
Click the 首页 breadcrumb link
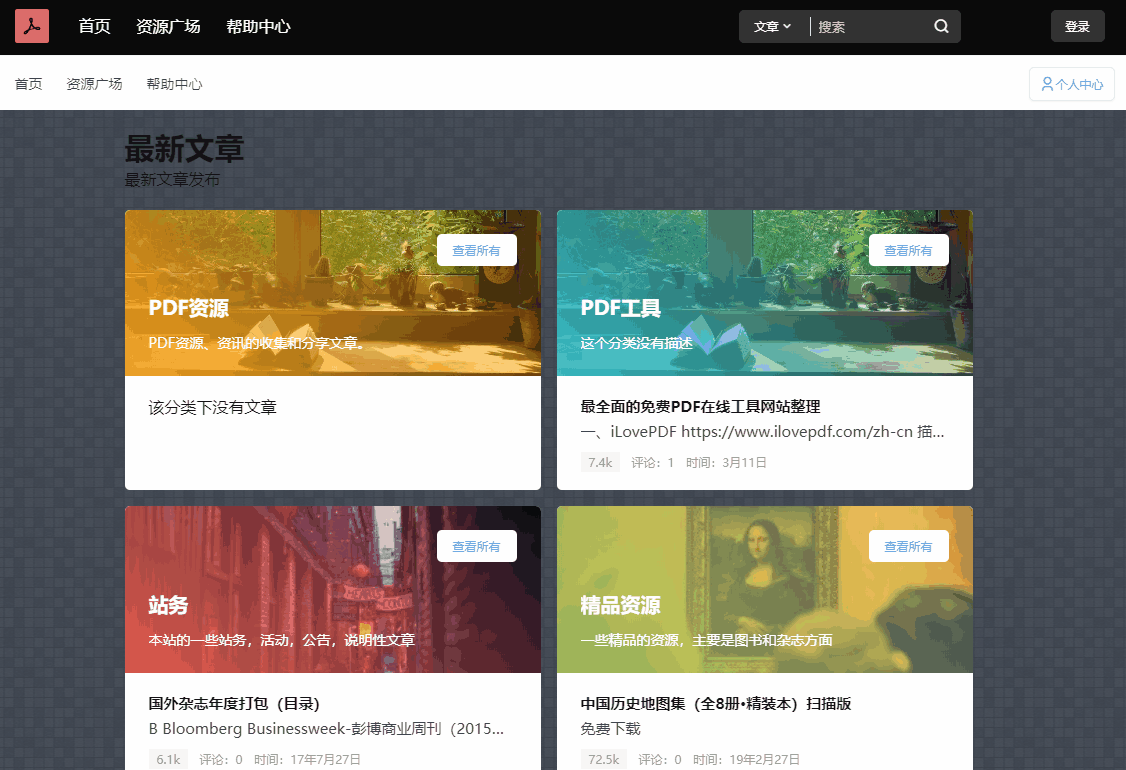[28, 84]
